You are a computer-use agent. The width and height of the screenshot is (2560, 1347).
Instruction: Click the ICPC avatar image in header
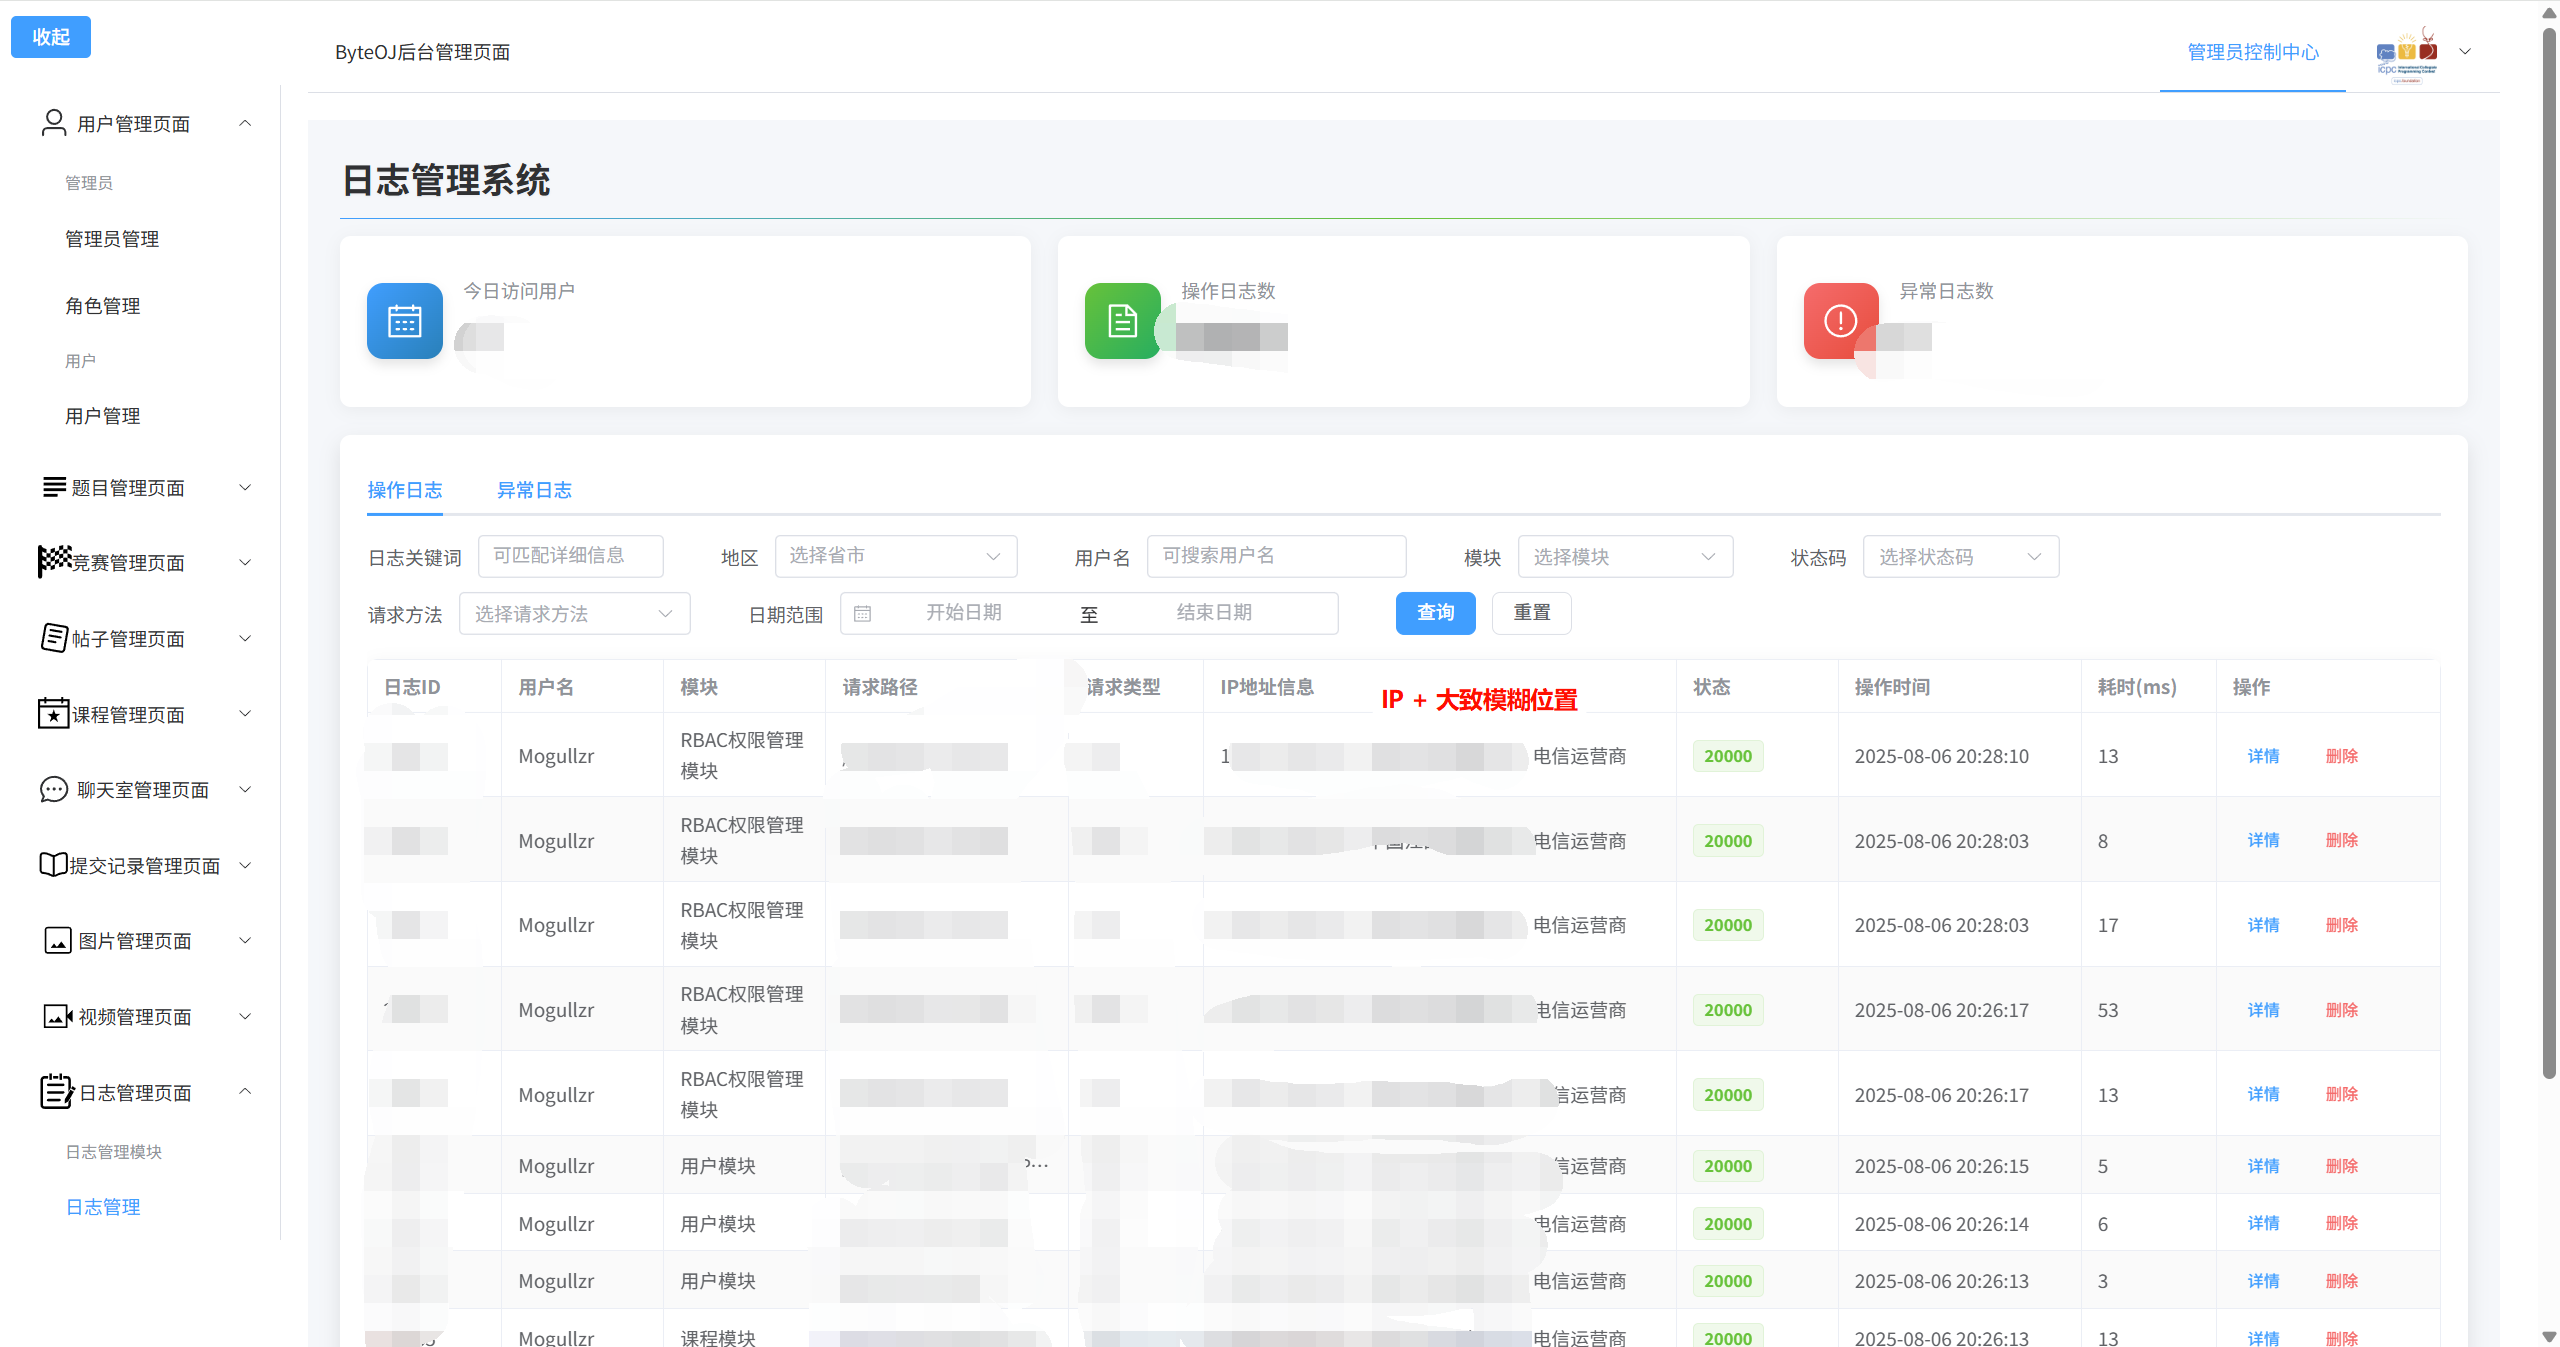coord(2407,54)
